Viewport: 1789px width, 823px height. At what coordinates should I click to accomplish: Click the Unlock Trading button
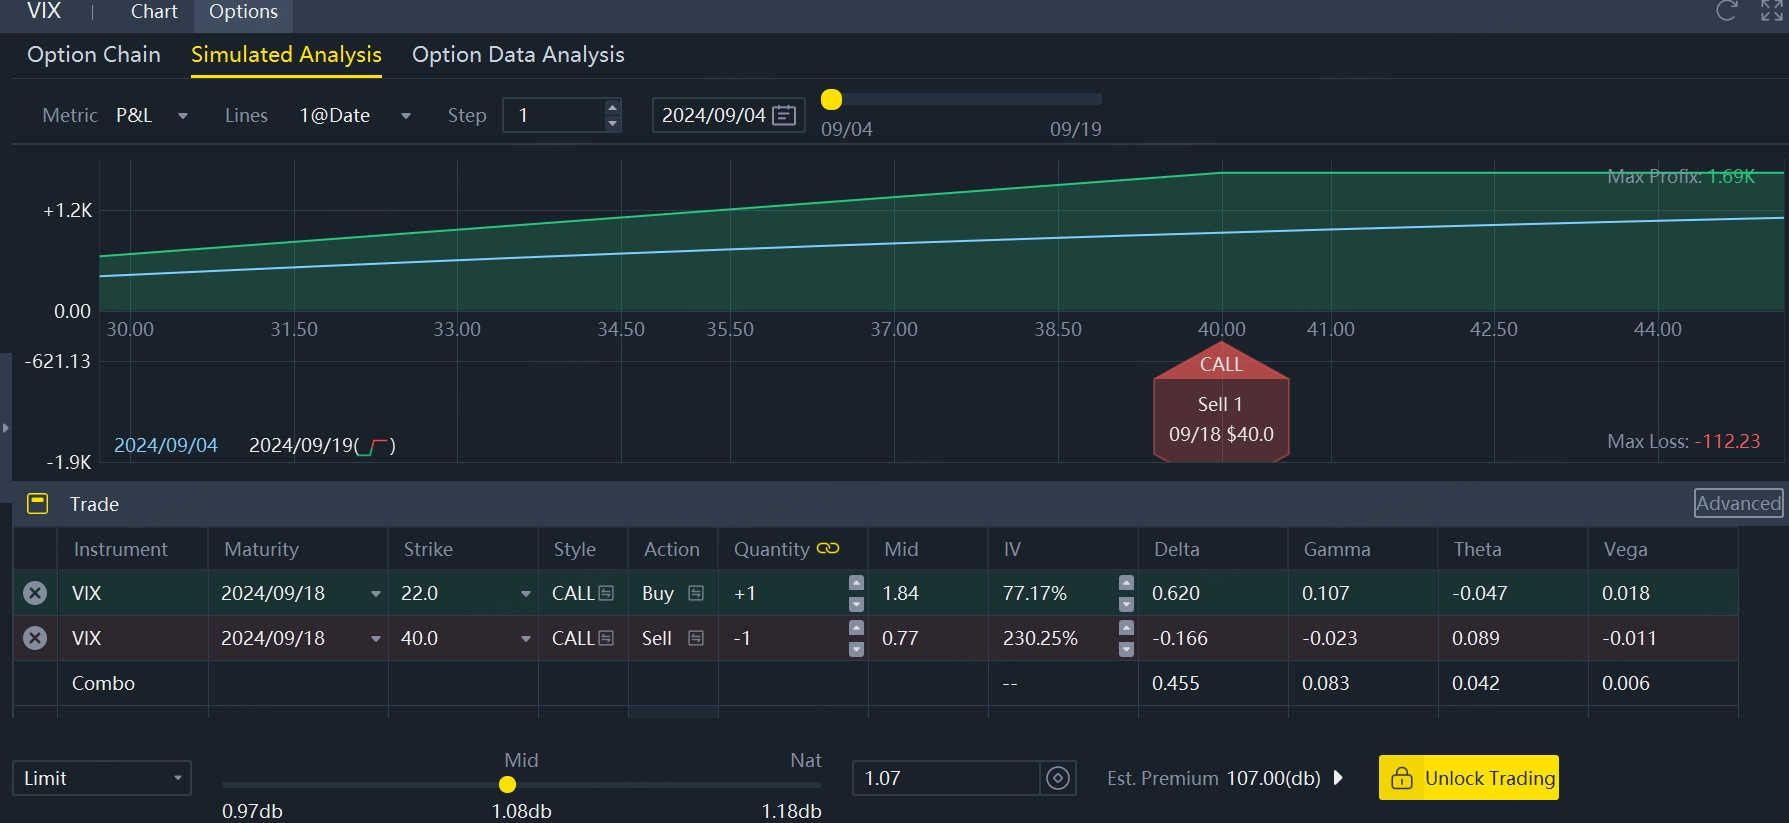[x=1468, y=778]
